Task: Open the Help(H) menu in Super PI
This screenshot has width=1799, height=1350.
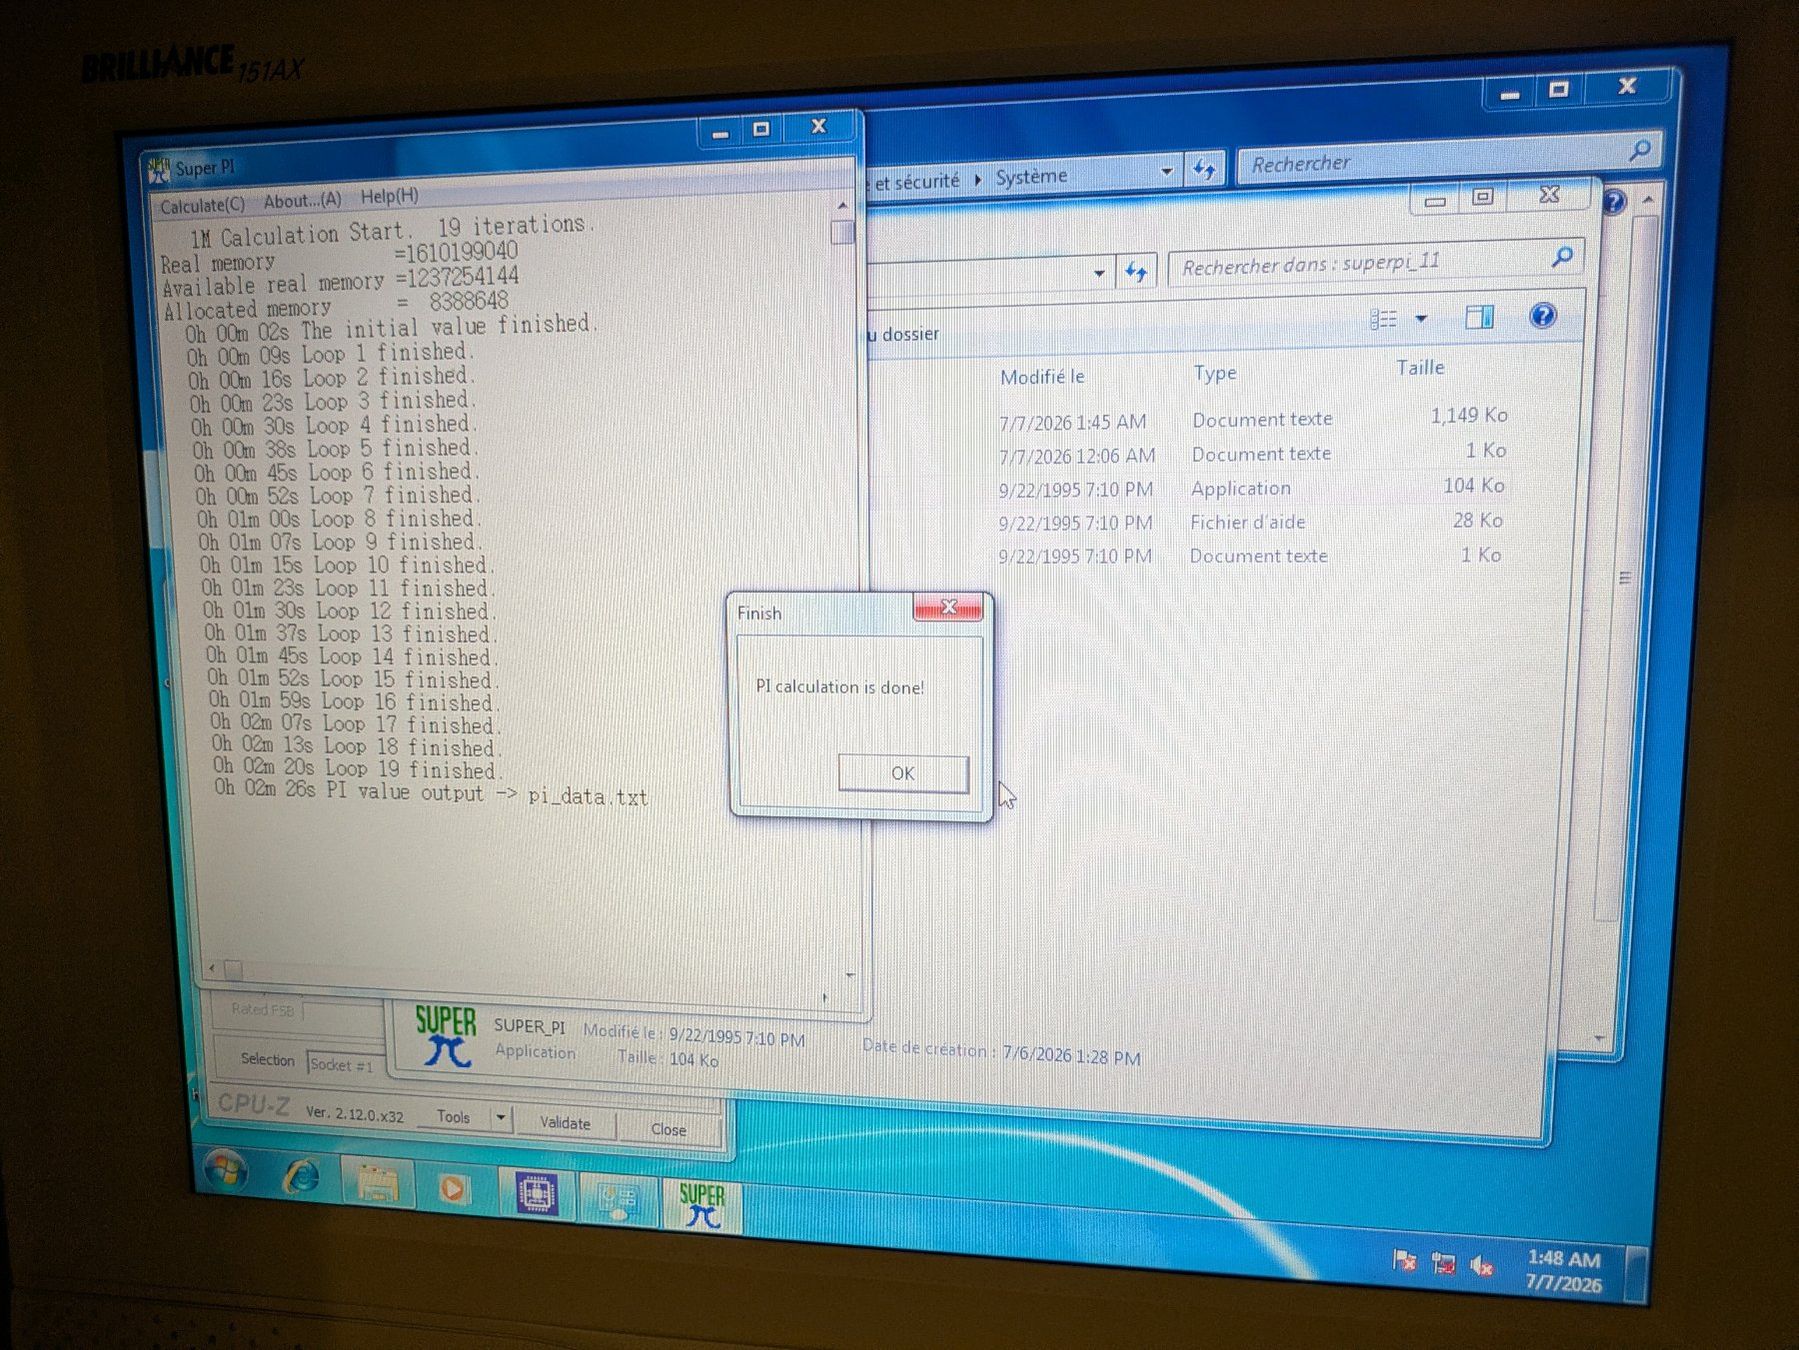Action: [x=389, y=196]
